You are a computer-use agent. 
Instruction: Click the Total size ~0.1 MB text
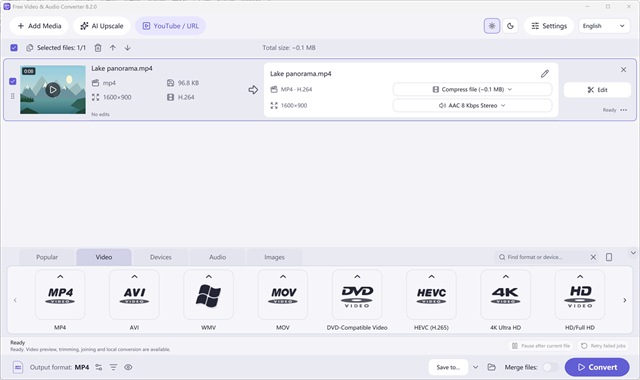(x=289, y=48)
